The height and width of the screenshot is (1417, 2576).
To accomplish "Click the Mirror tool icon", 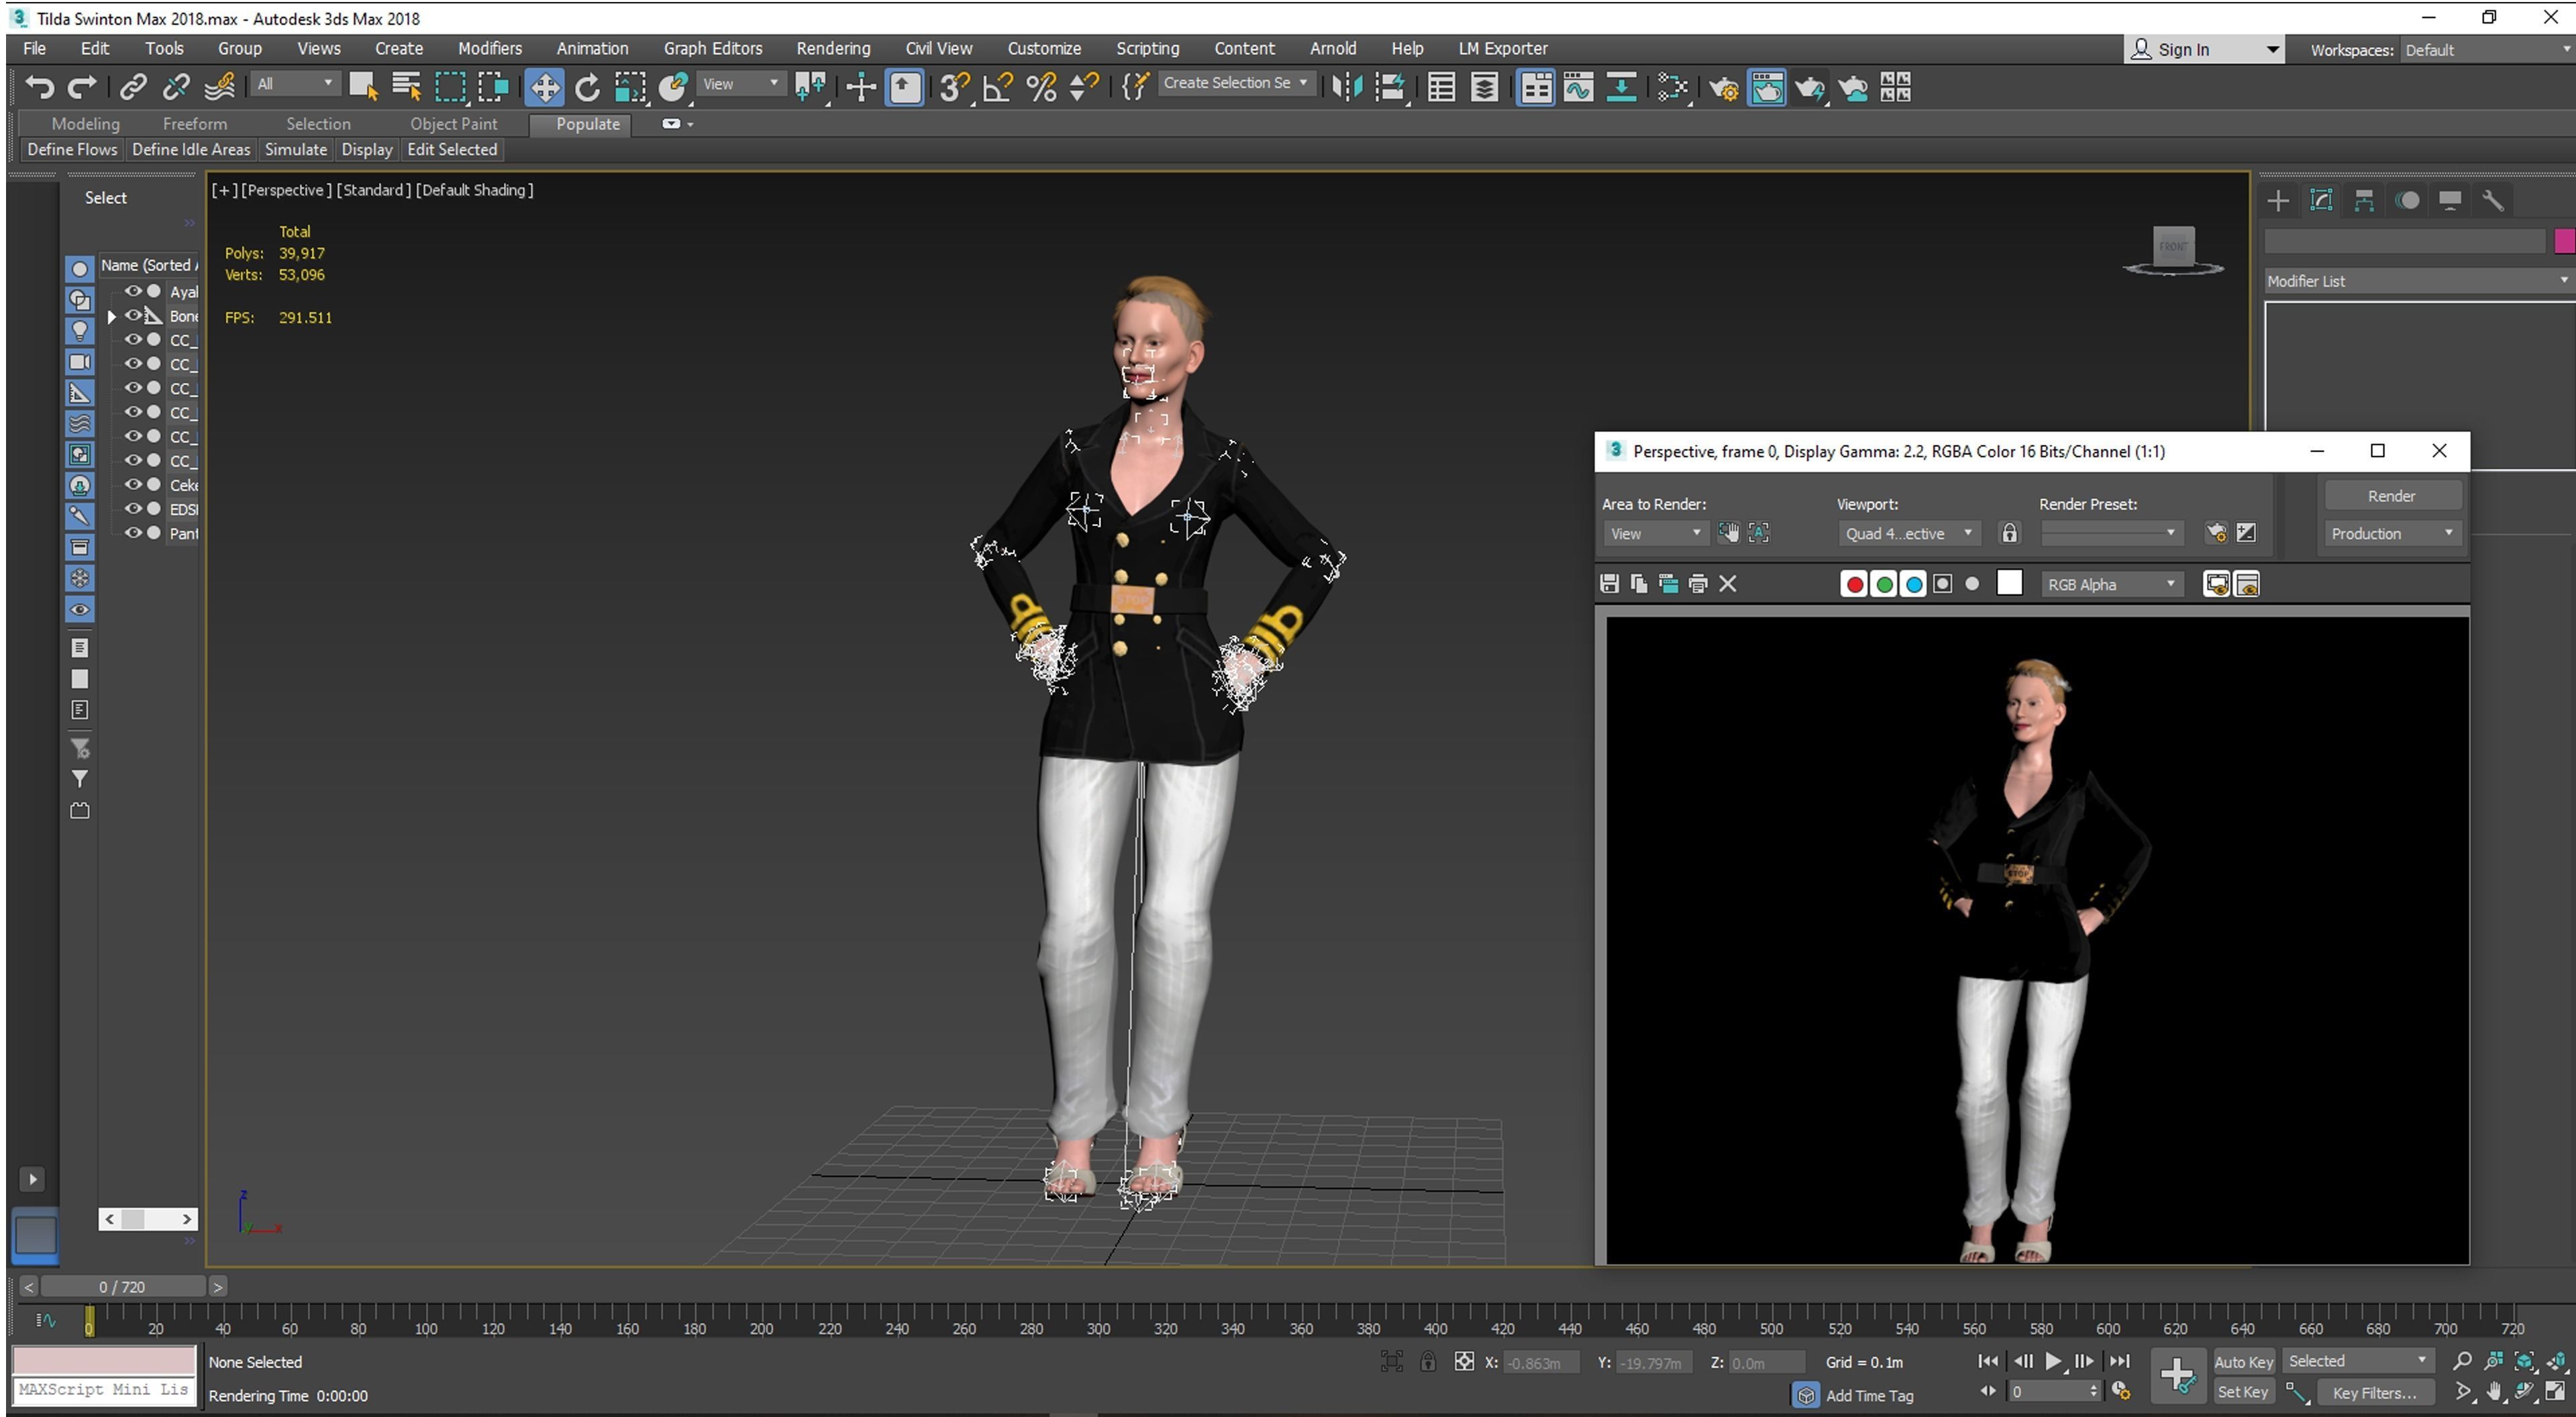I will click(x=1347, y=87).
